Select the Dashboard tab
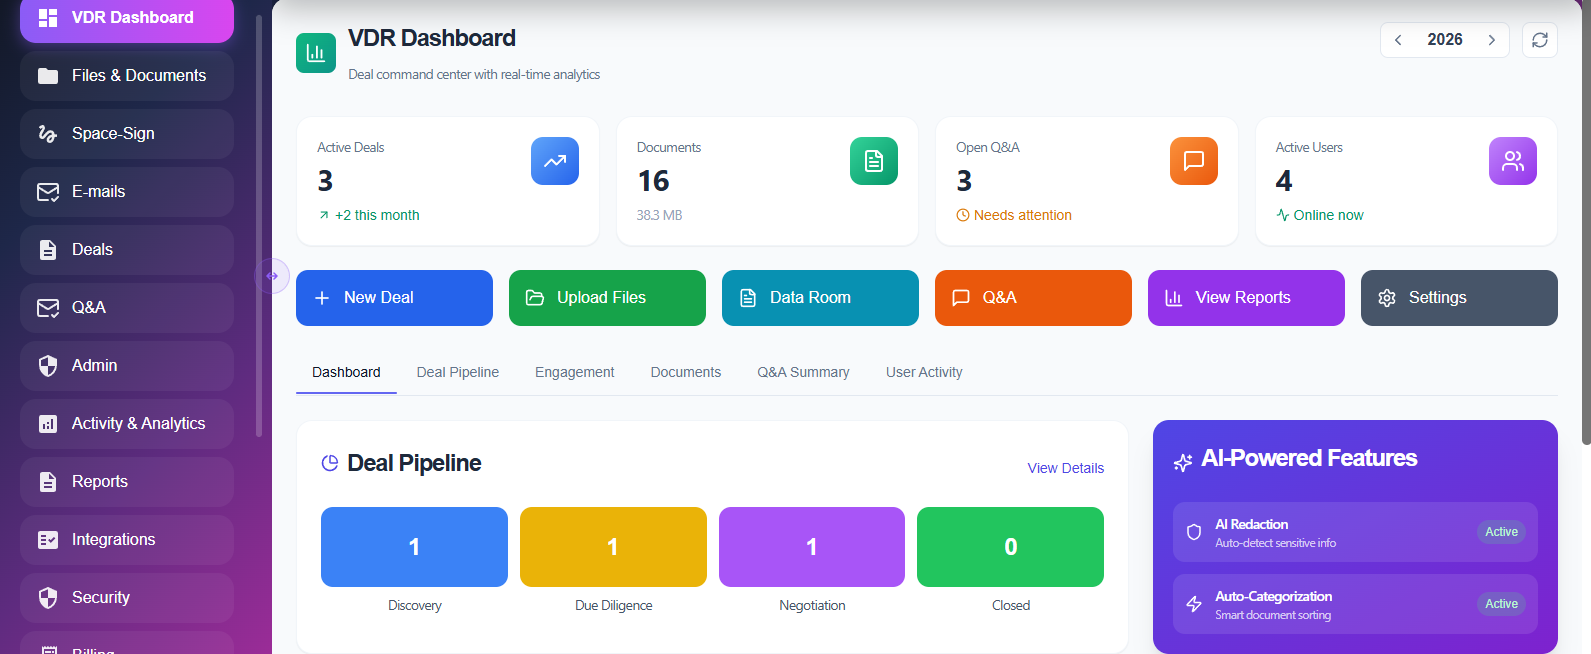1591x654 pixels. (x=346, y=372)
